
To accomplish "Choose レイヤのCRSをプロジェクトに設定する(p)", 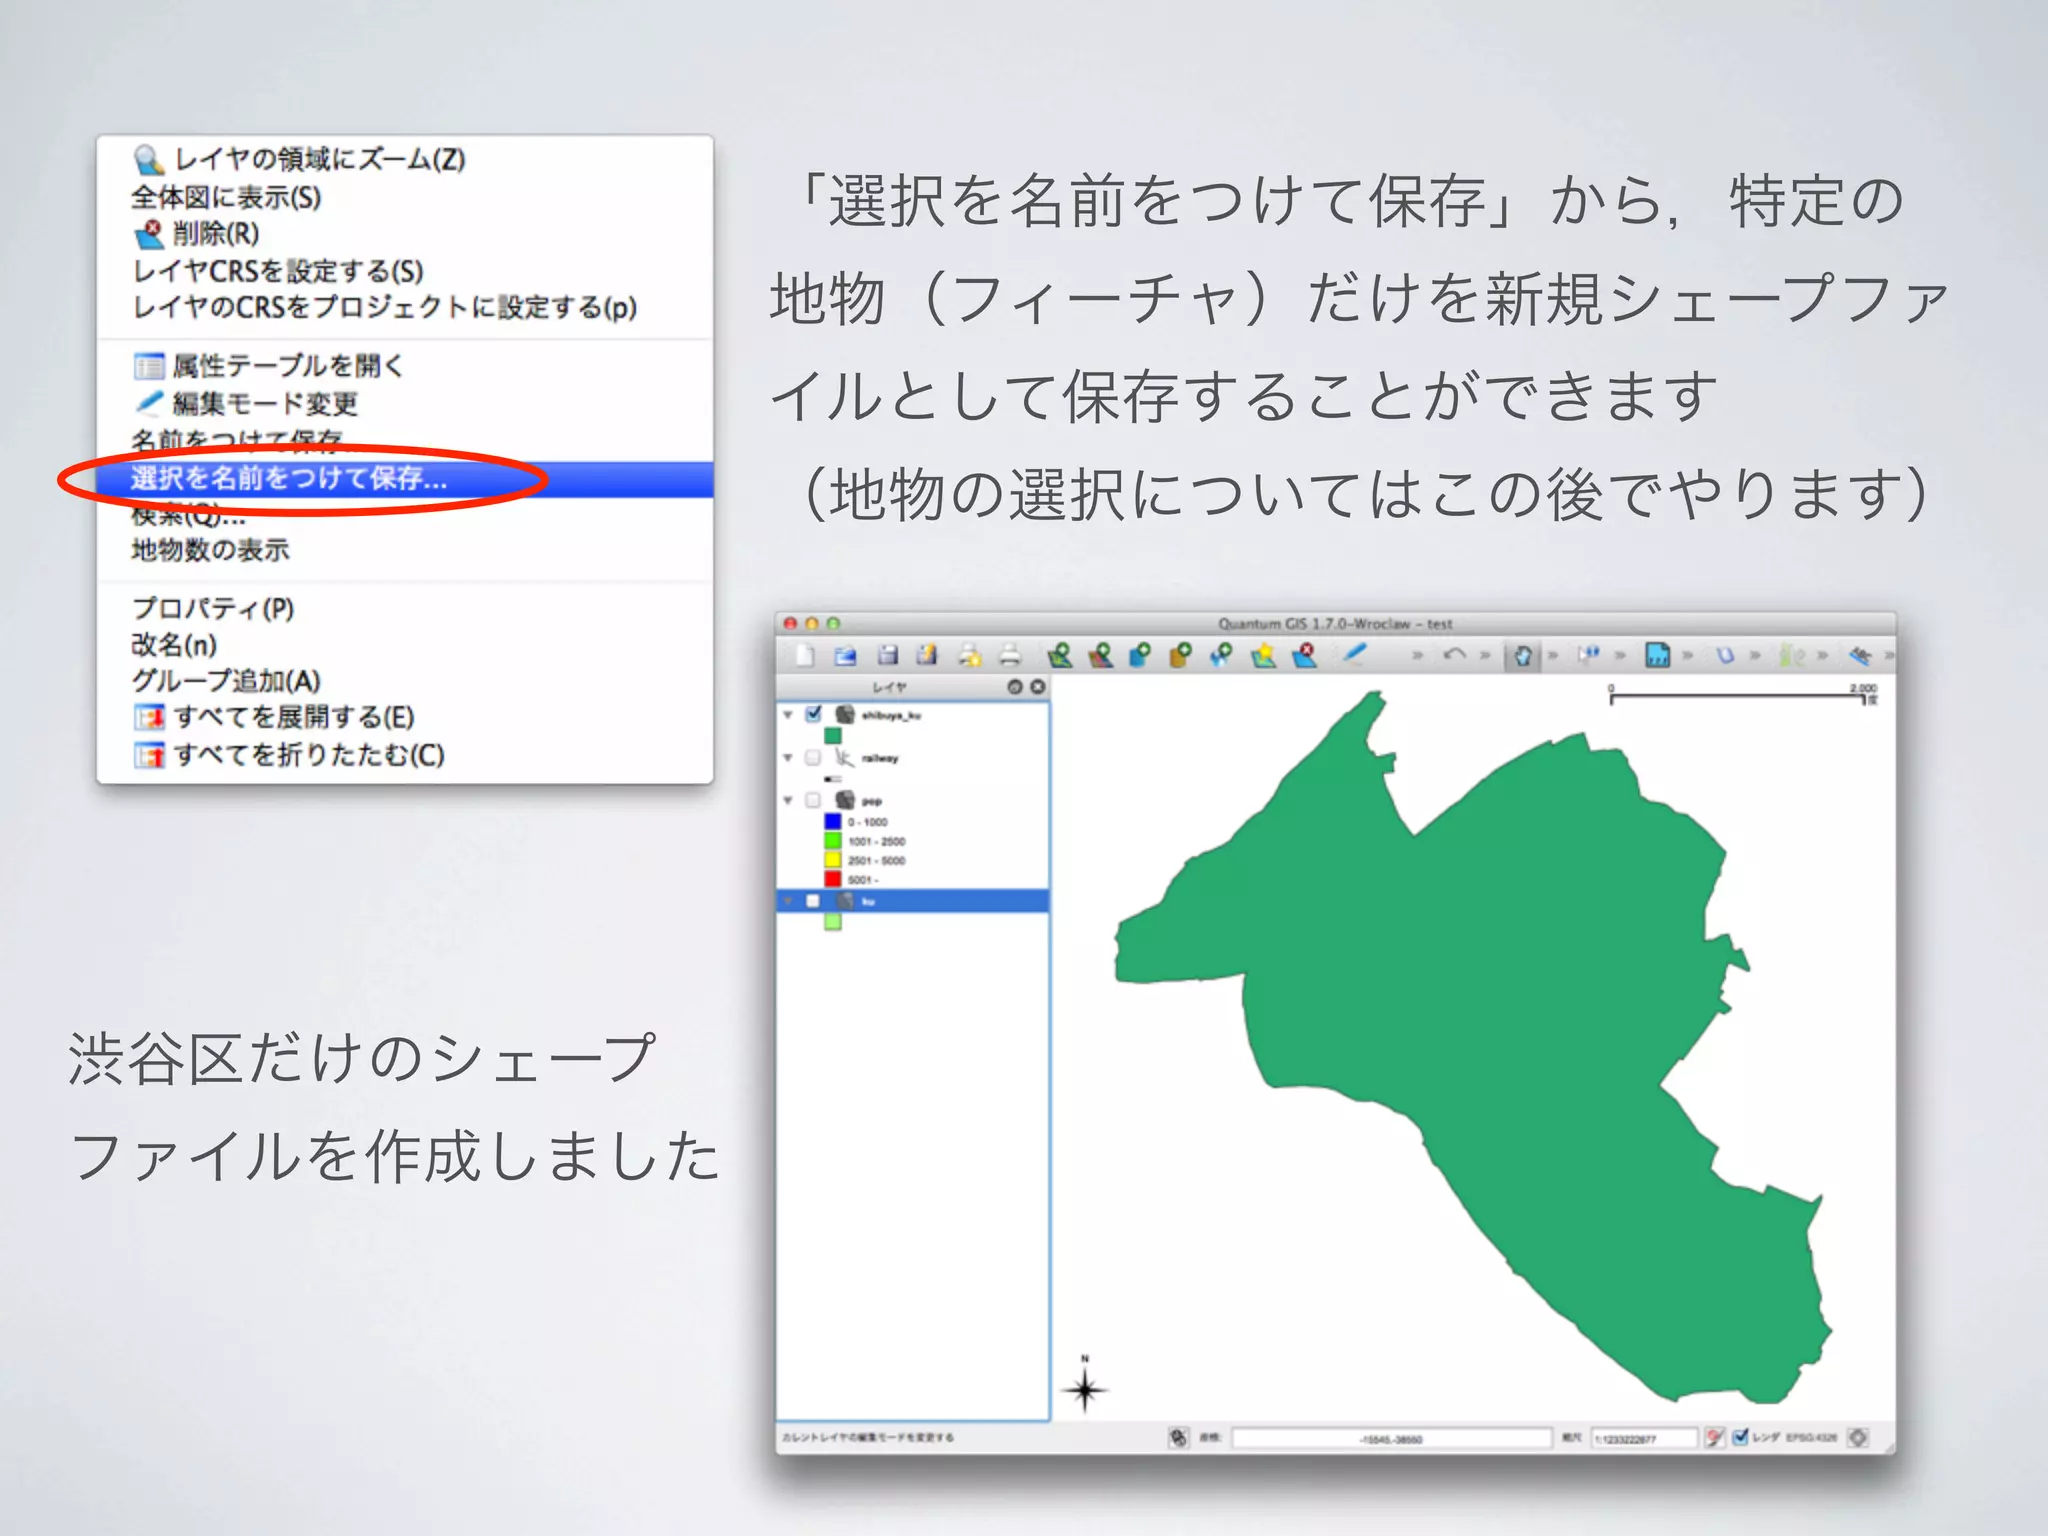I will [404, 307].
